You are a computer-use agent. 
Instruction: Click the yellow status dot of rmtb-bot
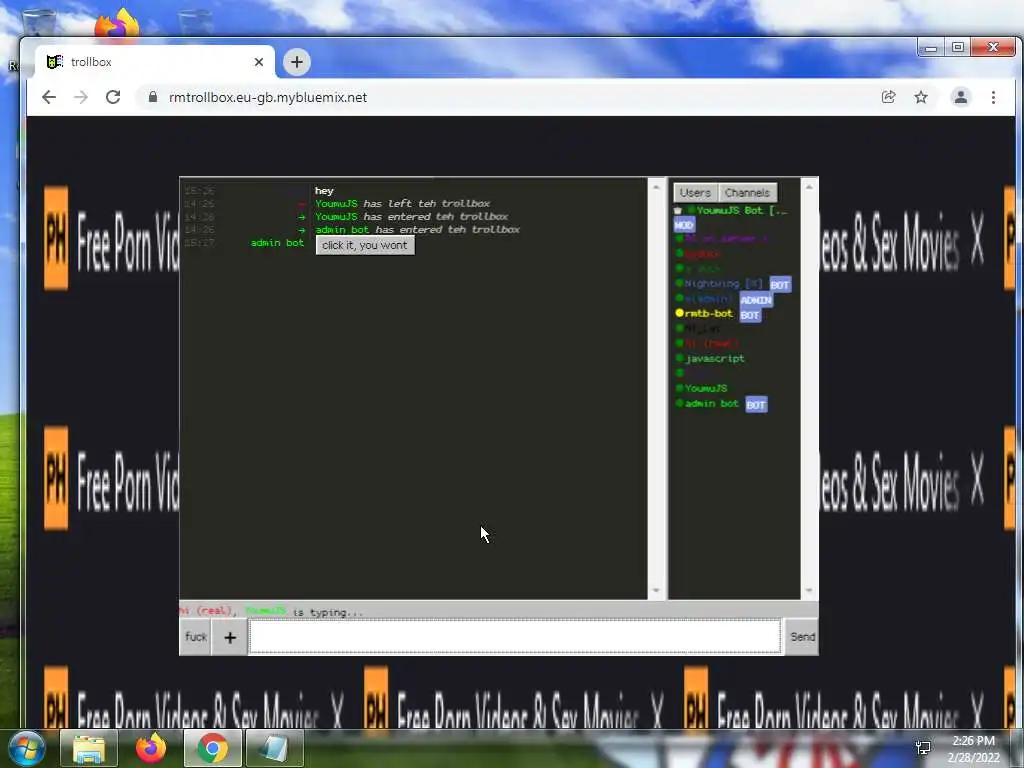click(x=679, y=313)
